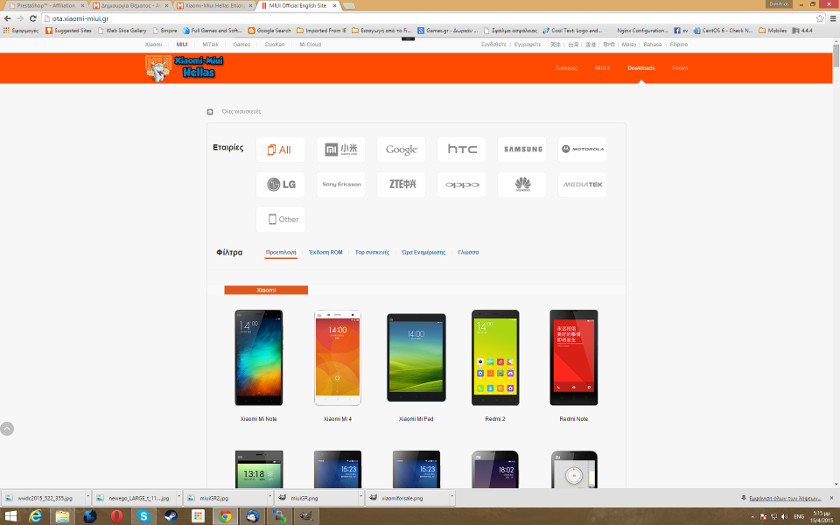Open the Forum menu in header
This screenshot has height=525, width=840.
click(680, 68)
